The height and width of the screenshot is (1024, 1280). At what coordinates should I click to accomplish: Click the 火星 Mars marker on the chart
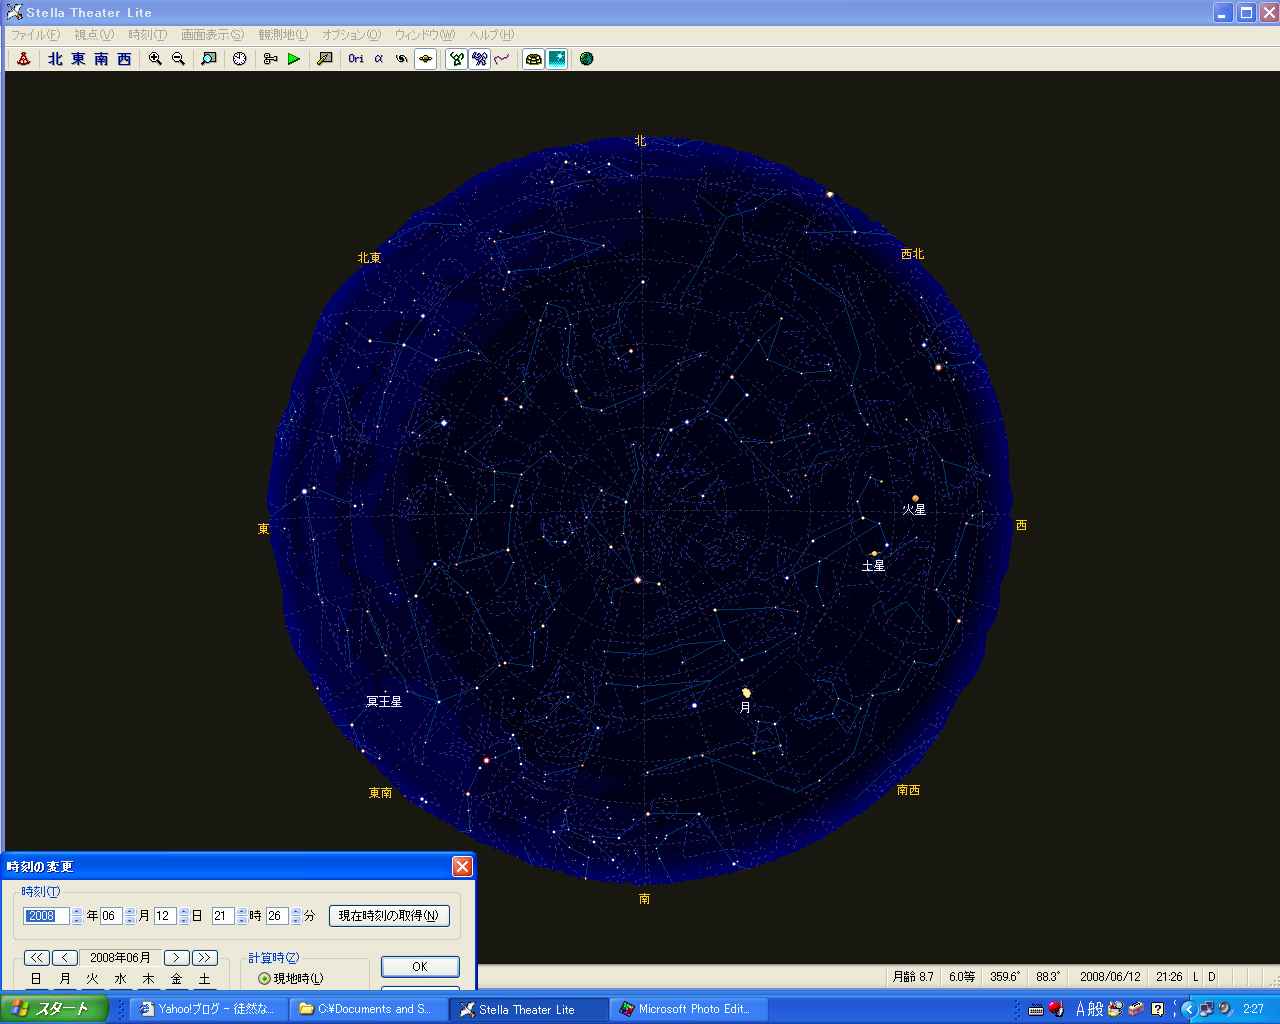(x=915, y=498)
